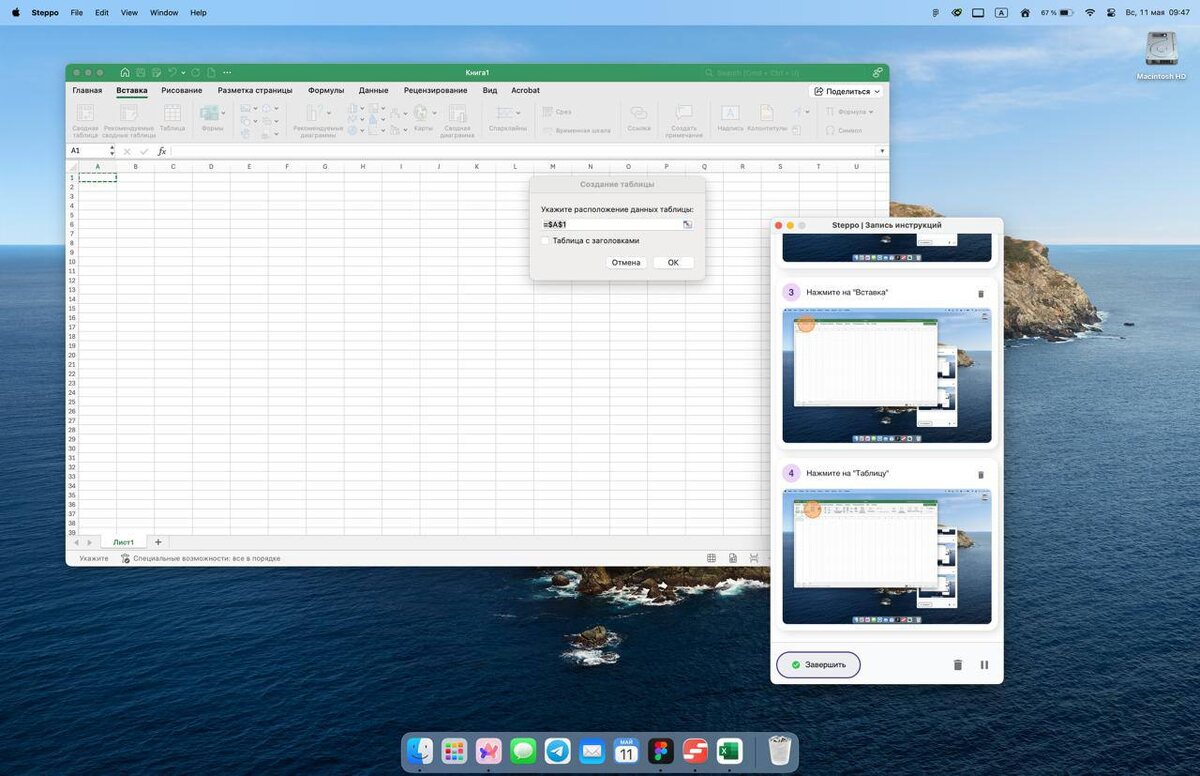The image size is (1200, 776).
Task: Open Telegram from the Dock
Action: pos(558,751)
